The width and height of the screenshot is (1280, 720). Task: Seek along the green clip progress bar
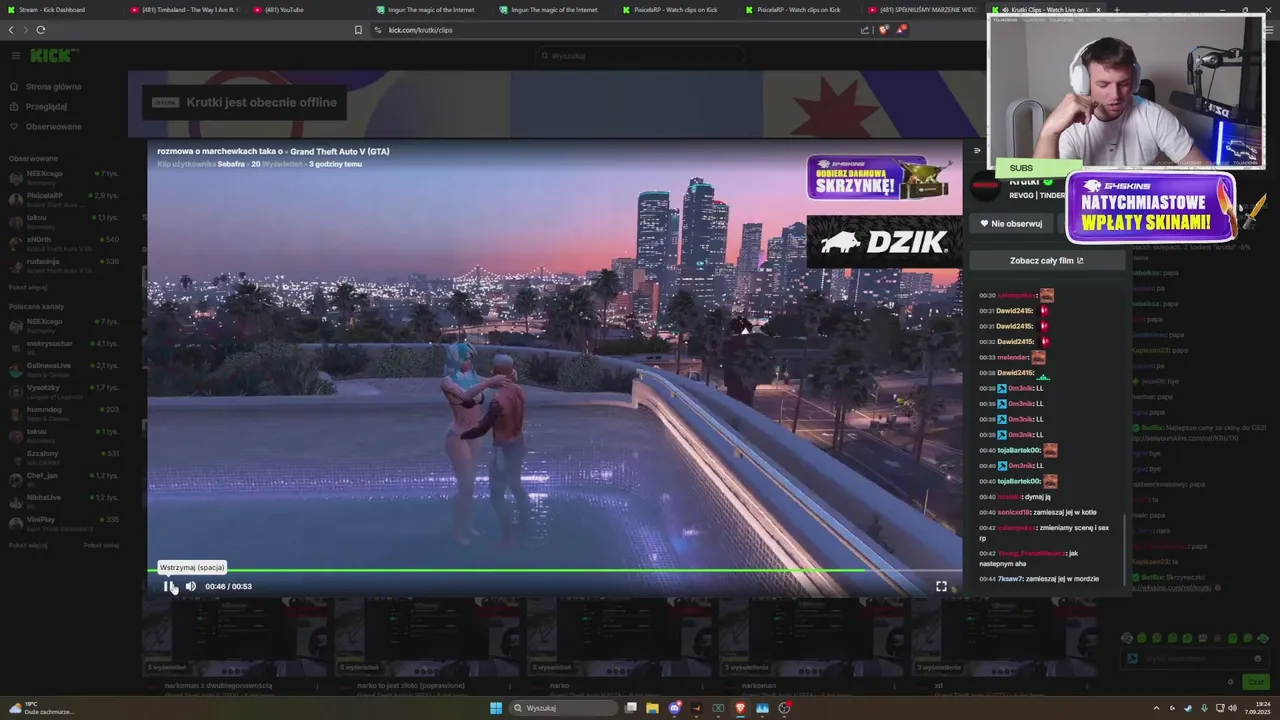[x=555, y=570]
